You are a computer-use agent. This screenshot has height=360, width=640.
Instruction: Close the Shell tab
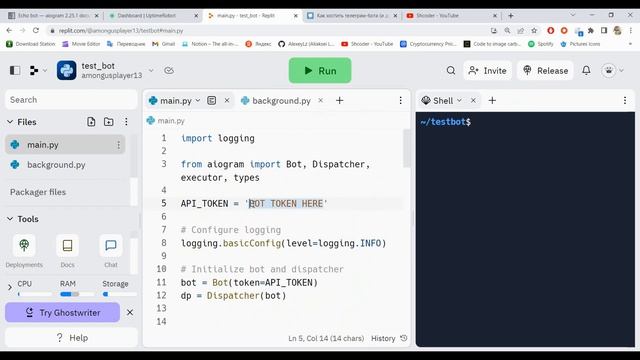click(x=473, y=100)
